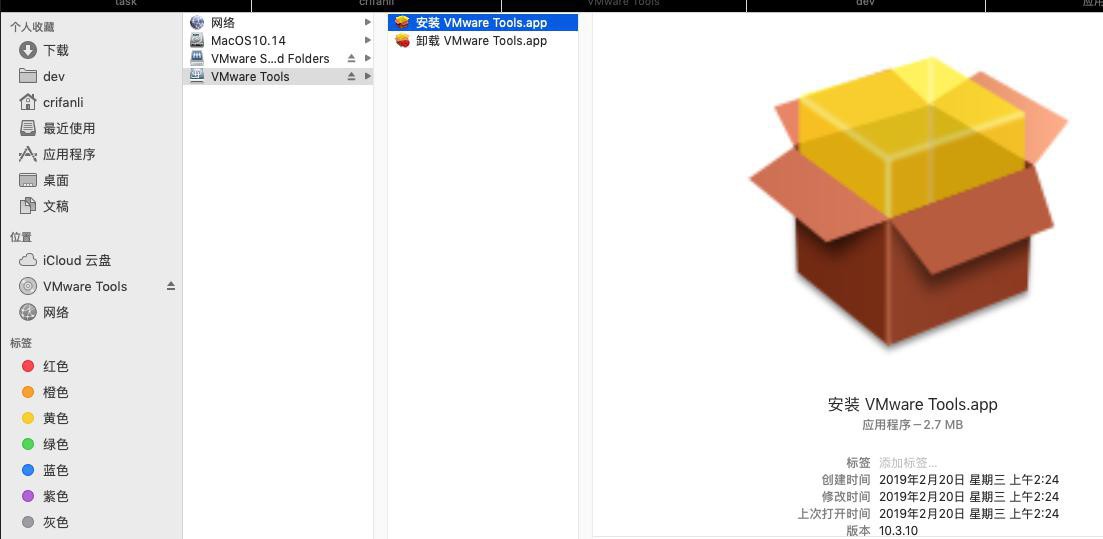Click the 标签 sidebar section header

pyautogui.click(x=21, y=343)
